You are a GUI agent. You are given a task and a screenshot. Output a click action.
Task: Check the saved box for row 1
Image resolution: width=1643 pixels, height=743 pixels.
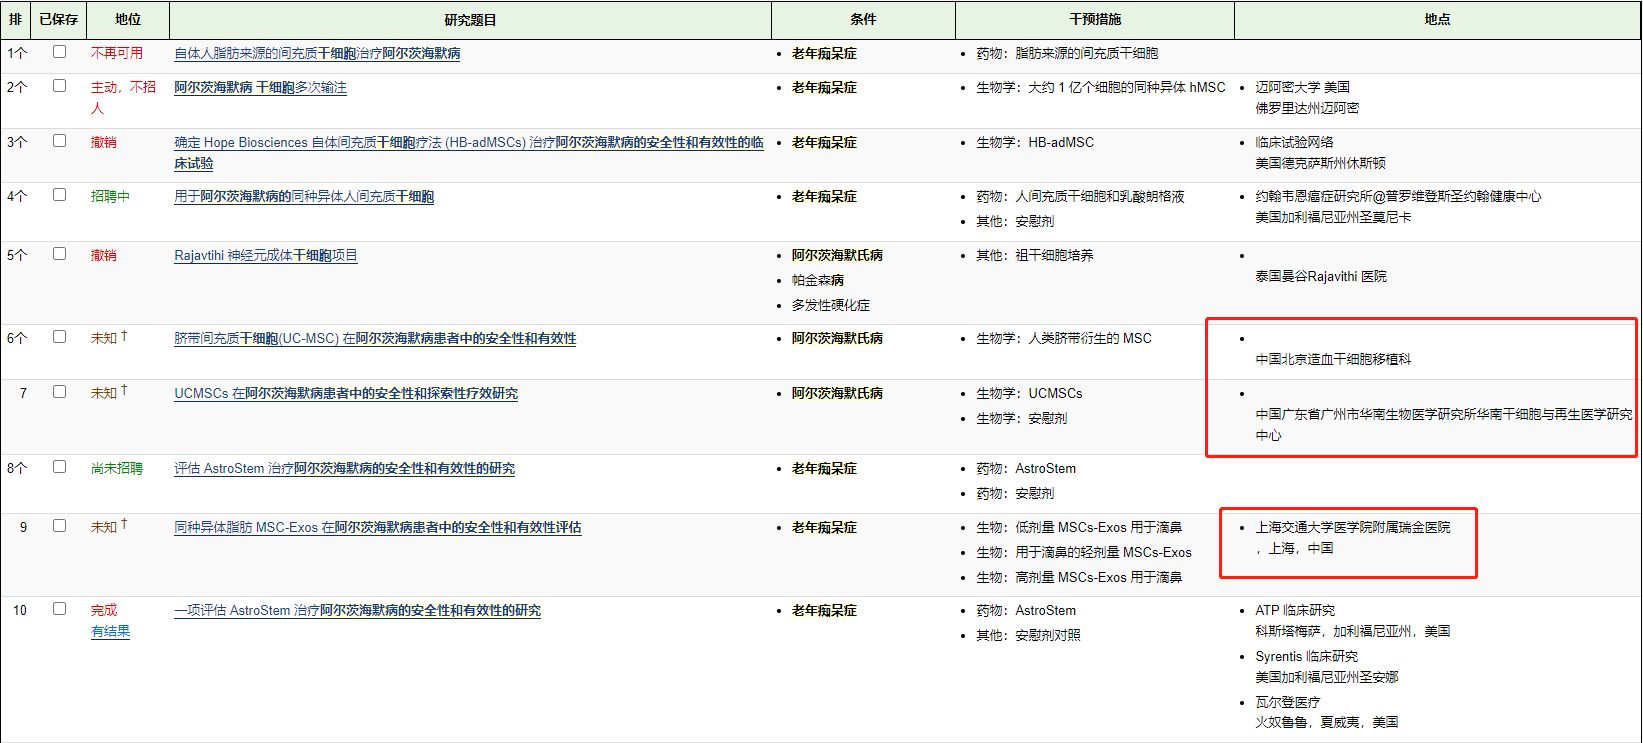(60, 52)
